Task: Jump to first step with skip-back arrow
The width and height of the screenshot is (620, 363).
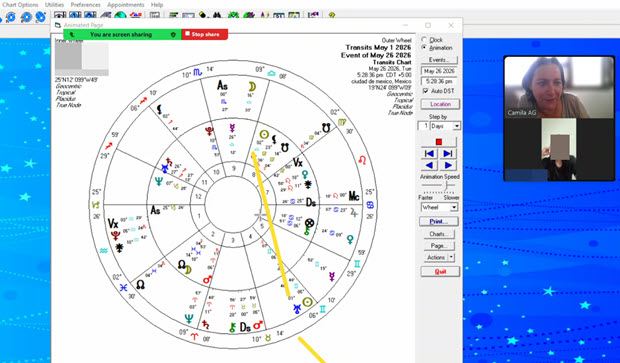Action: click(x=429, y=153)
